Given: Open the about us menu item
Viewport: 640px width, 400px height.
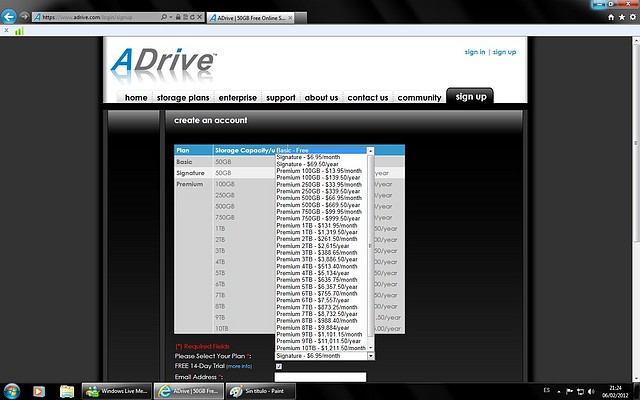Looking at the screenshot, I should click(x=321, y=98).
